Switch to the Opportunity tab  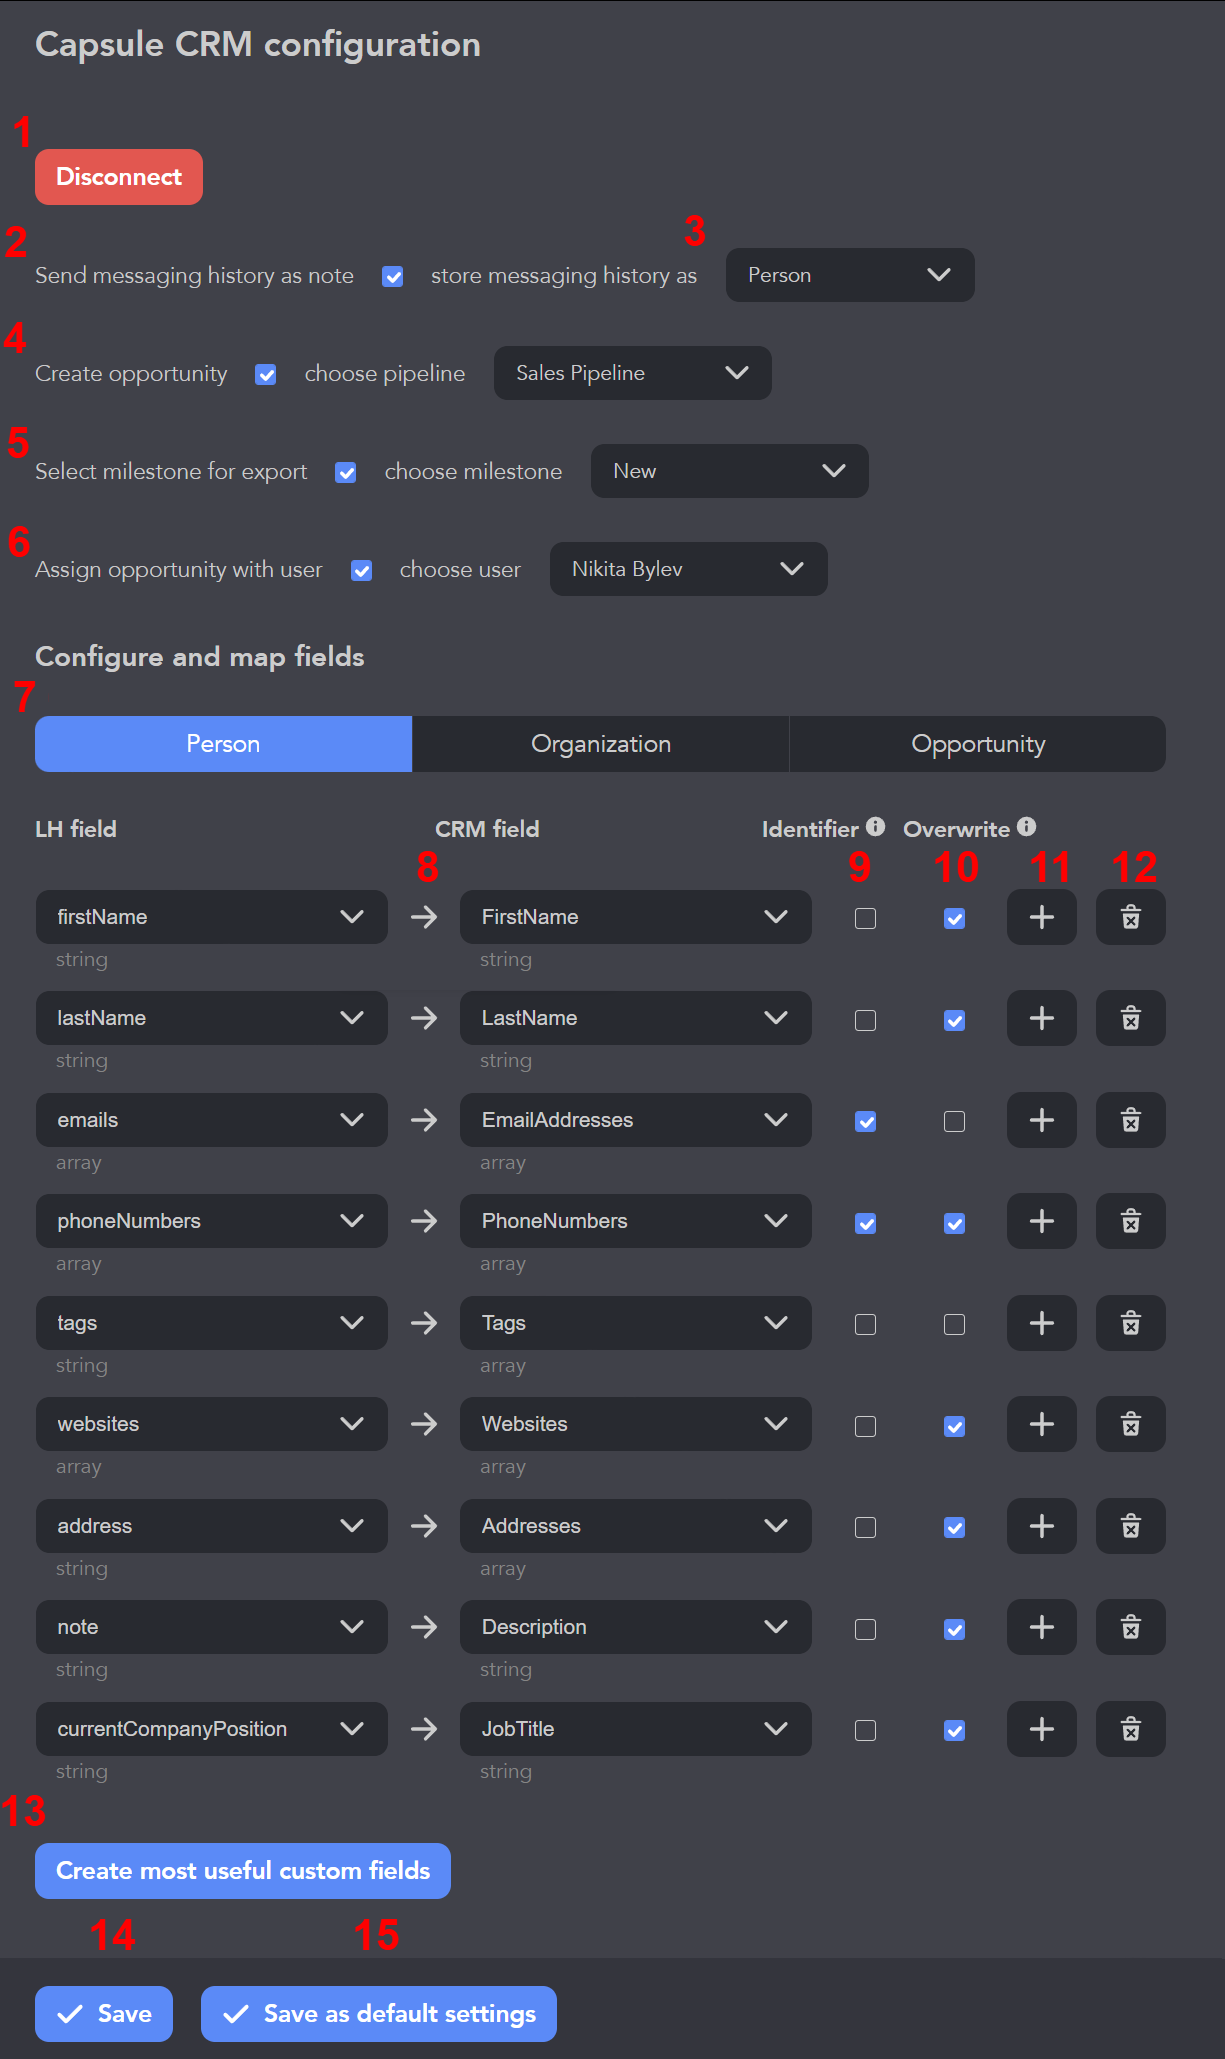pos(977,744)
